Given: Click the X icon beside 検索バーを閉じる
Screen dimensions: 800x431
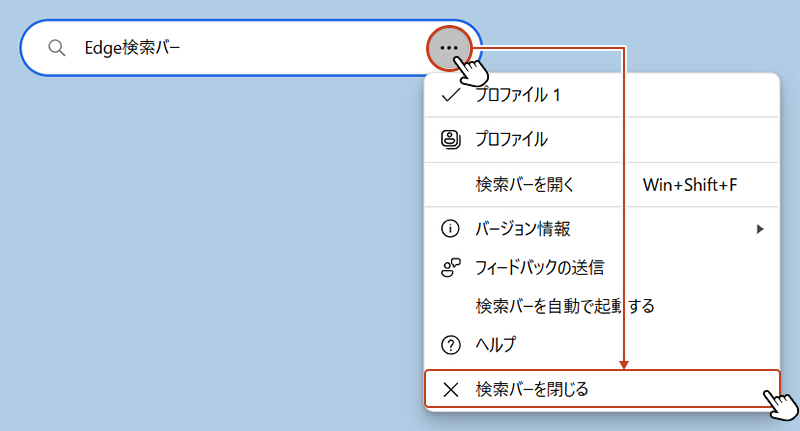Looking at the screenshot, I should (x=451, y=390).
